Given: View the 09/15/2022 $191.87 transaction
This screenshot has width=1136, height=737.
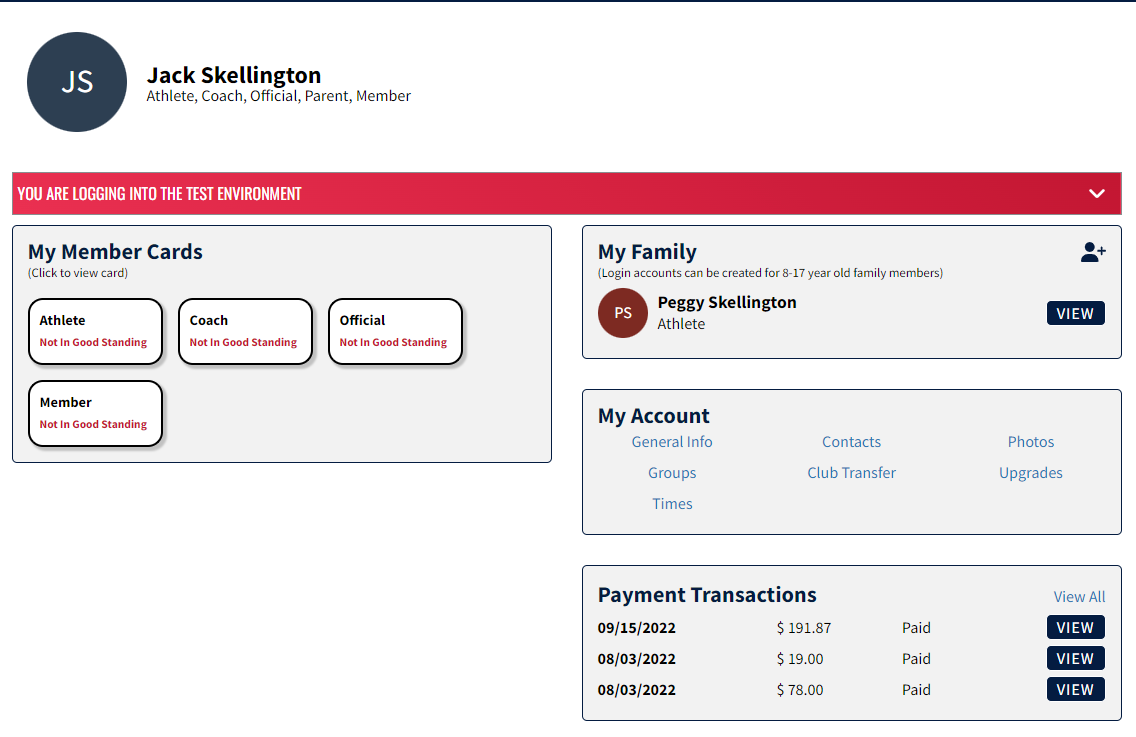Looking at the screenshot, I should tap(1075, 628).
